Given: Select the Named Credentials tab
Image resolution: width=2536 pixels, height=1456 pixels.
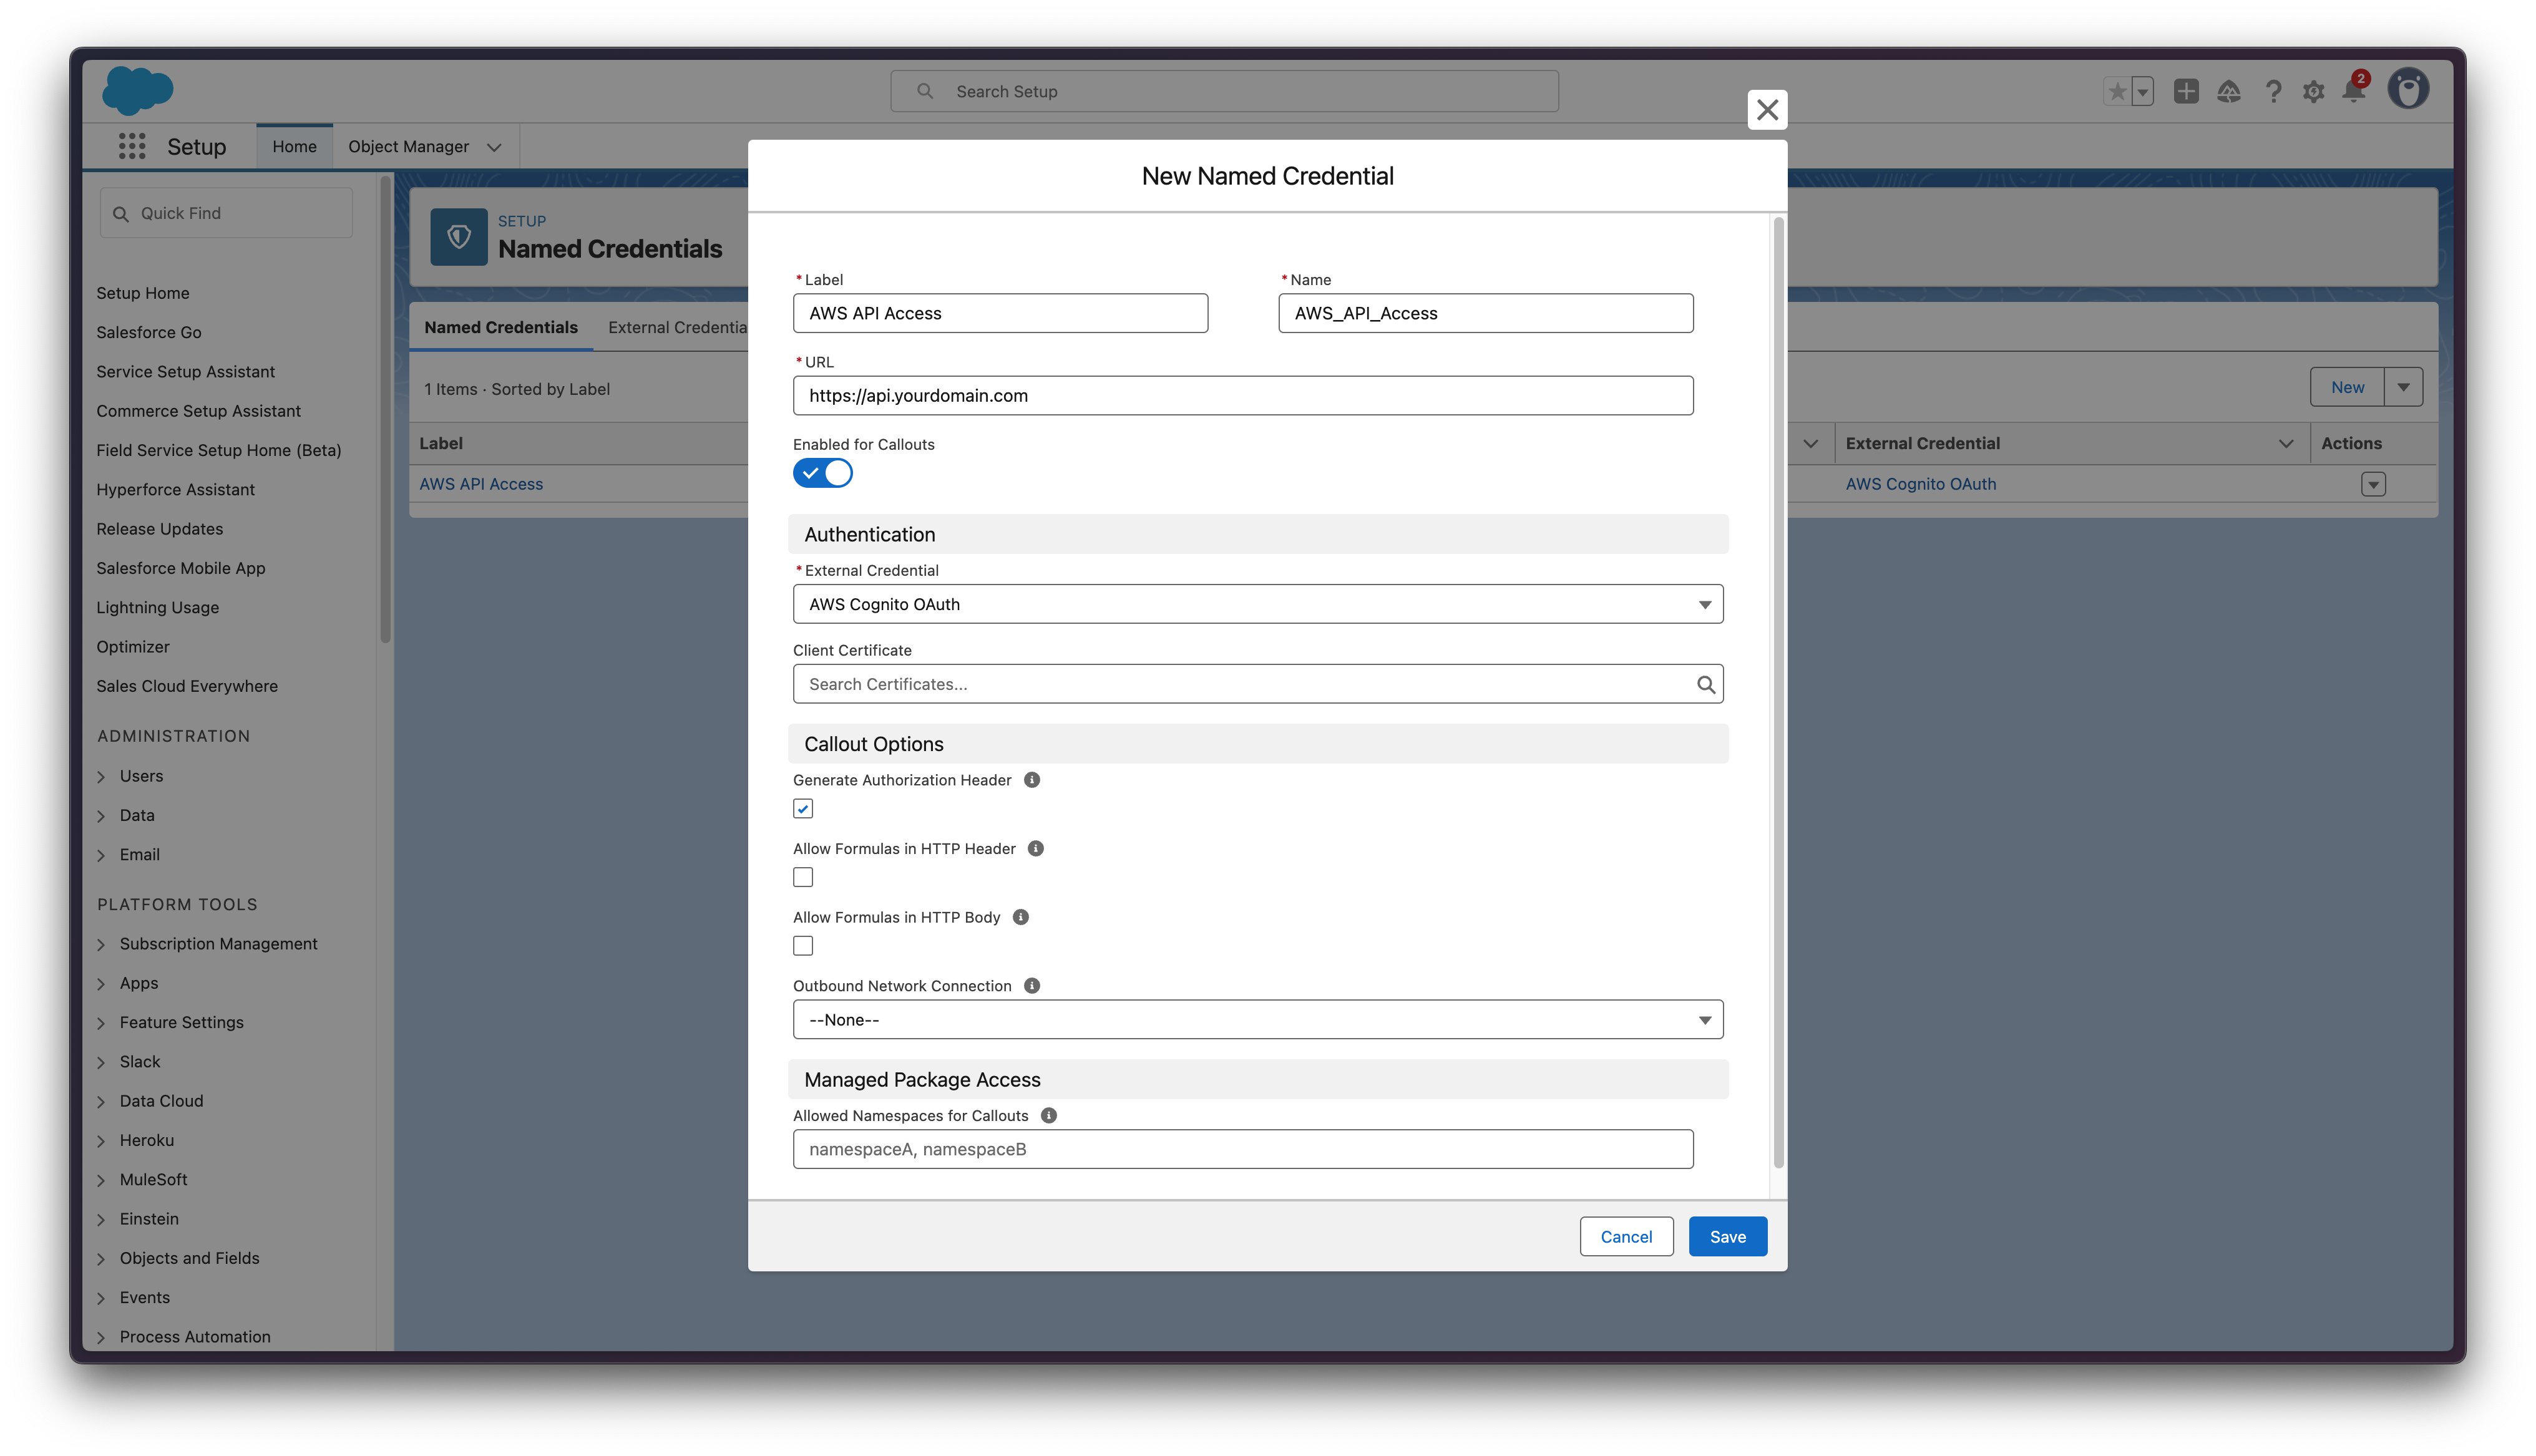Looking at the screenshot, I should (501, 327).
